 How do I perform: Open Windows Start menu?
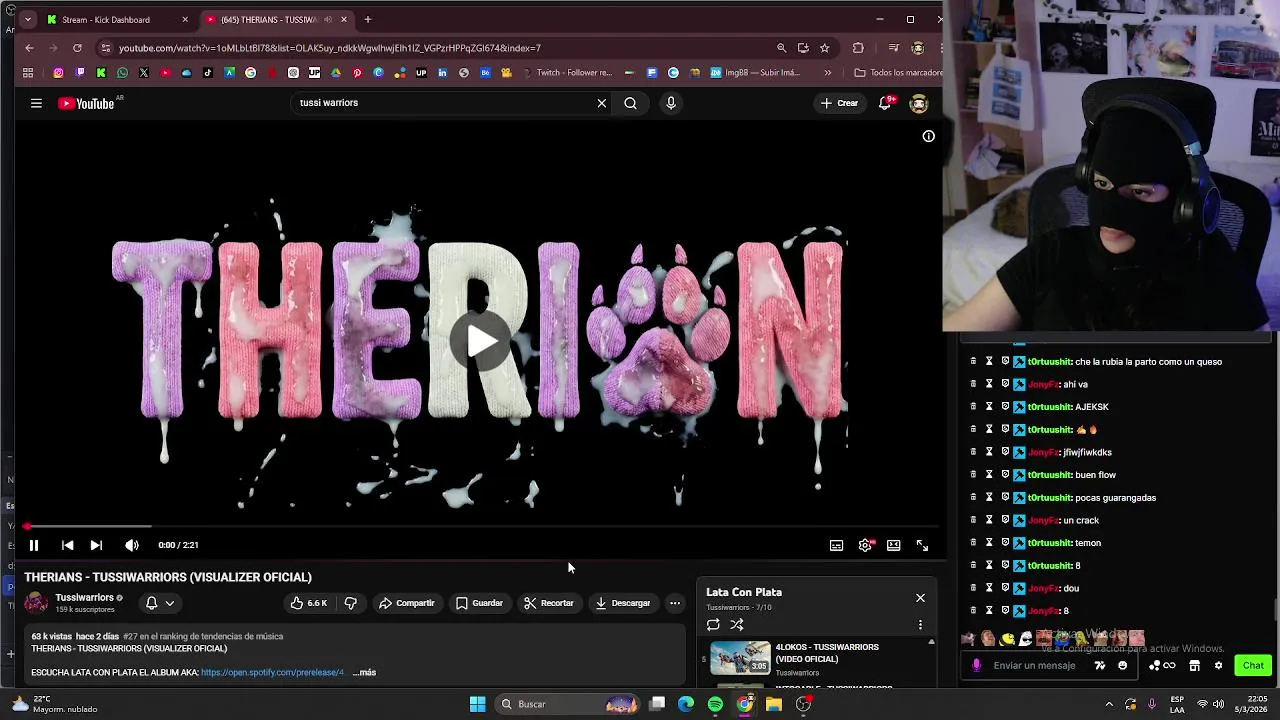tap(477, 704)
